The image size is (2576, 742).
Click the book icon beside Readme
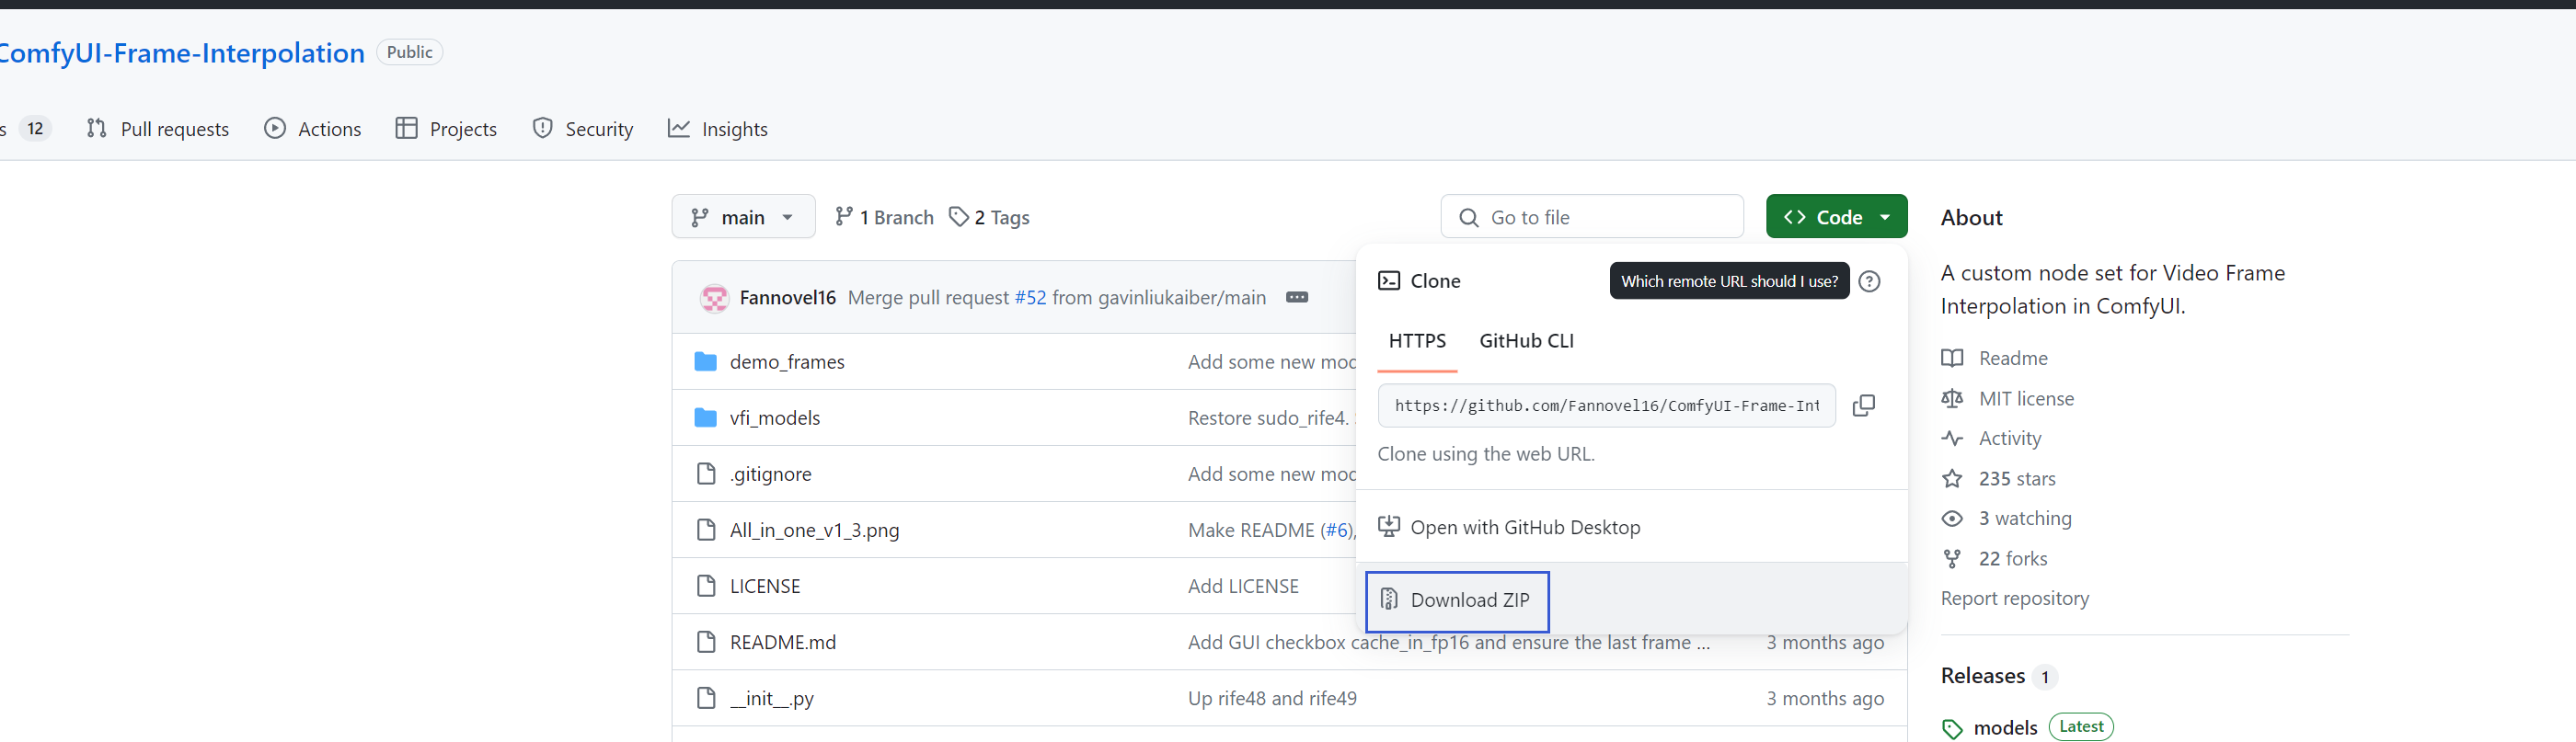[x=1952, y=358]
